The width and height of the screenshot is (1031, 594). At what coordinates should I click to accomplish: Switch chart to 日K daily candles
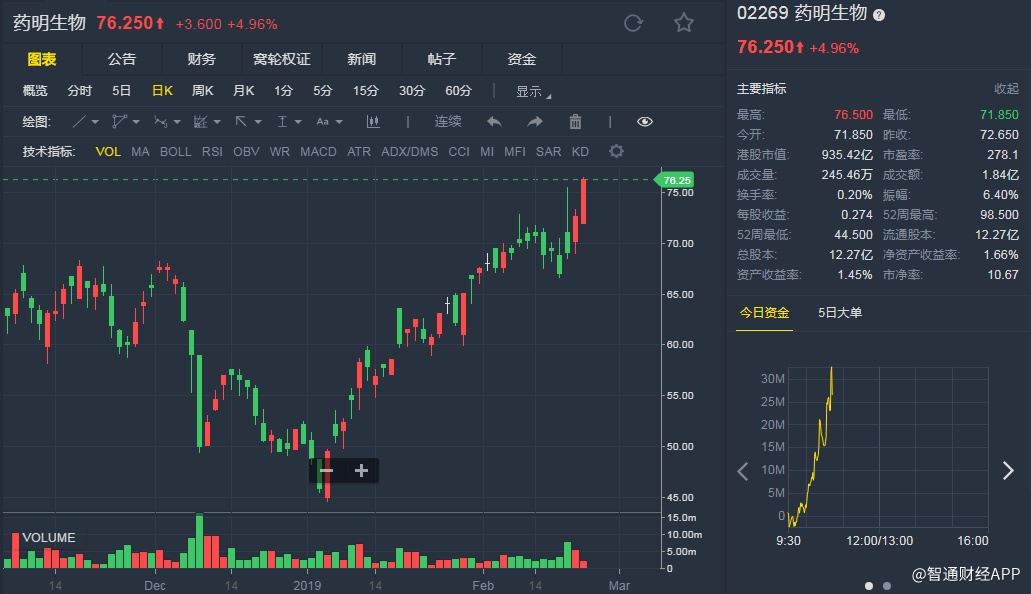pyautogui.click(x=162, y=91)
